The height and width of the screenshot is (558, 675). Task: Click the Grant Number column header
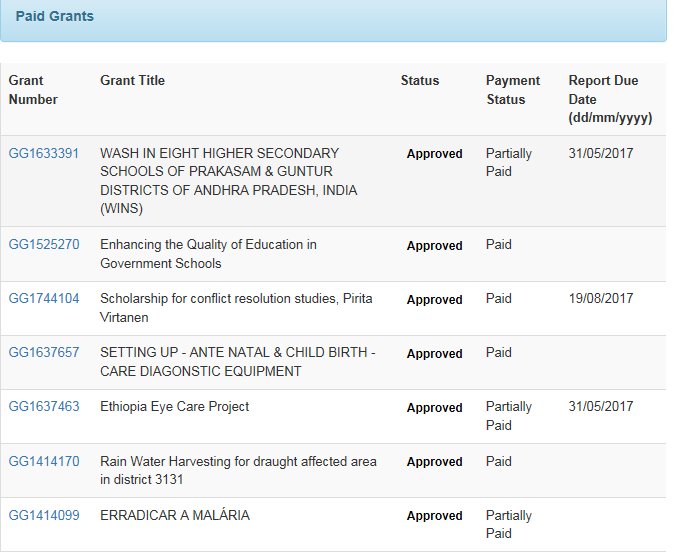click(x=34, y=90)
